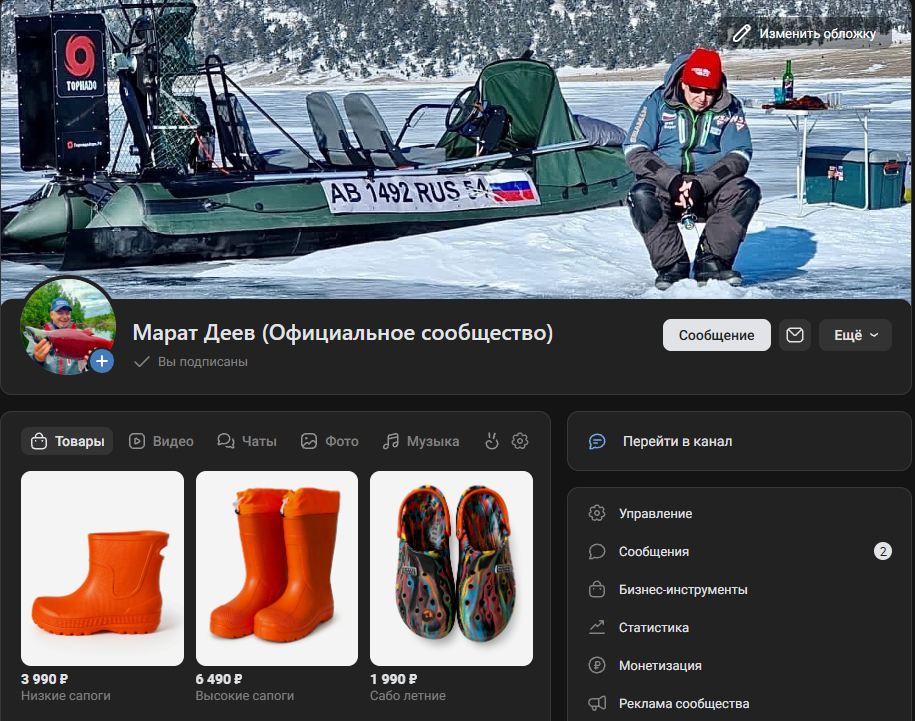Viewport: 915px width, 721px height.
Task: Click the Вы подписаны subscription status
Action: [191, 362]
